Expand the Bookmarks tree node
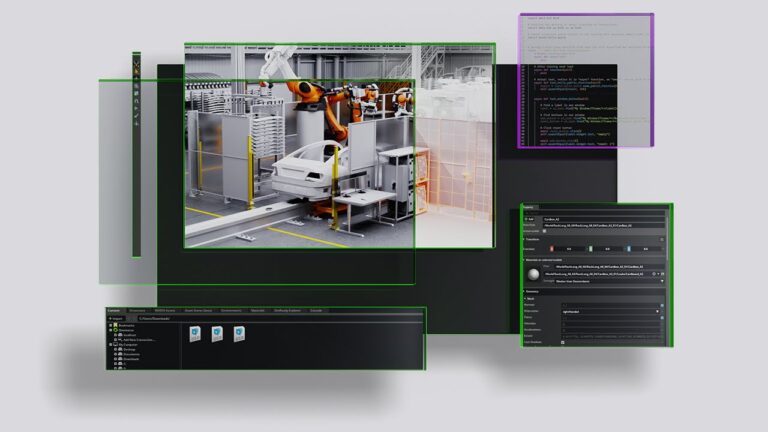 (111, 326)
